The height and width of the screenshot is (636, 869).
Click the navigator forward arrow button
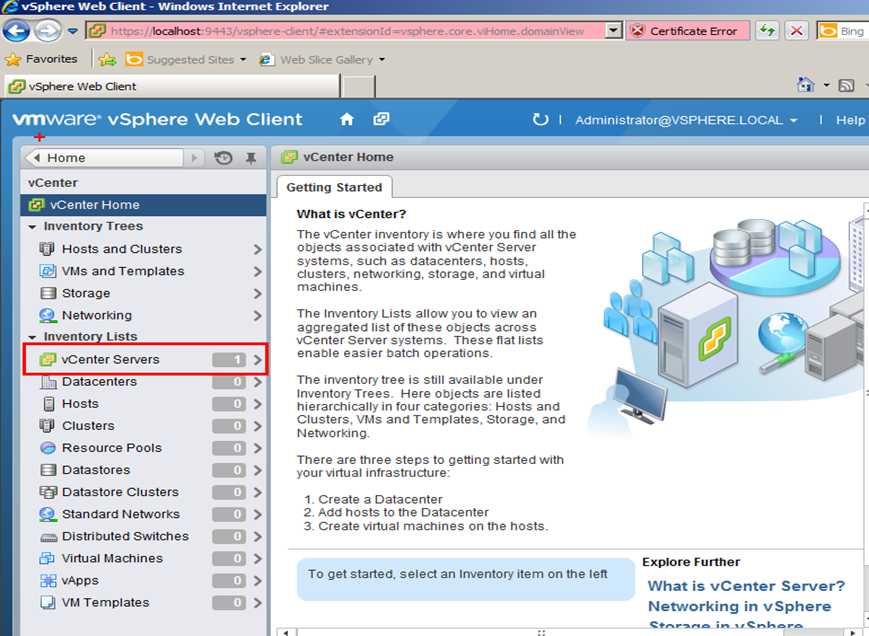click(x=194, y=158)
